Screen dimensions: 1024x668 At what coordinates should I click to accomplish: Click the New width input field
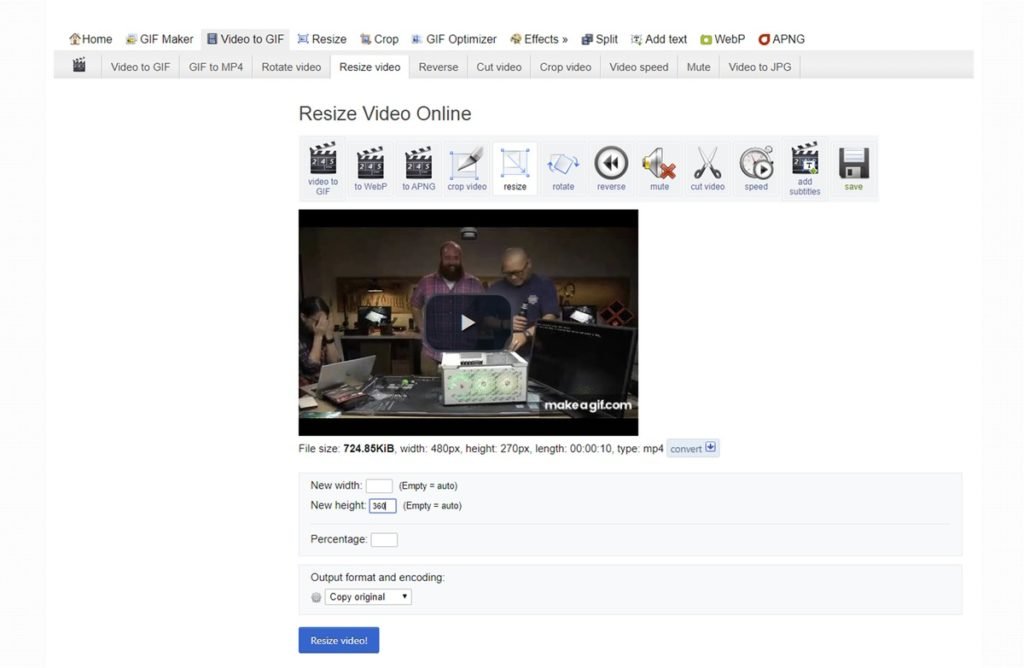point(379,486)
